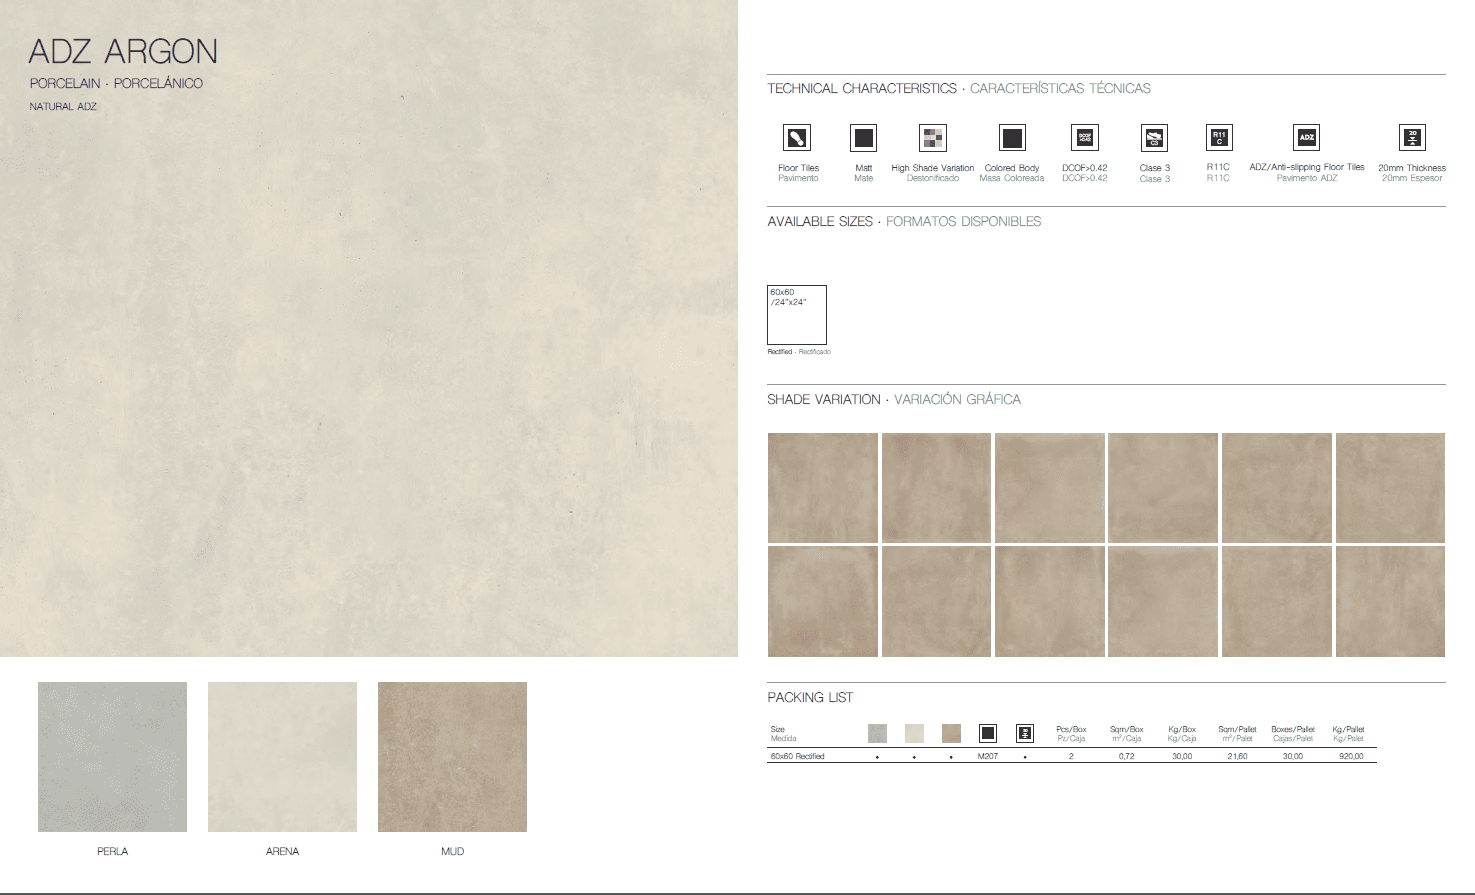Click the ADZ Anti-slipping Floor Tiles icon

click(x=1306, y=137)
